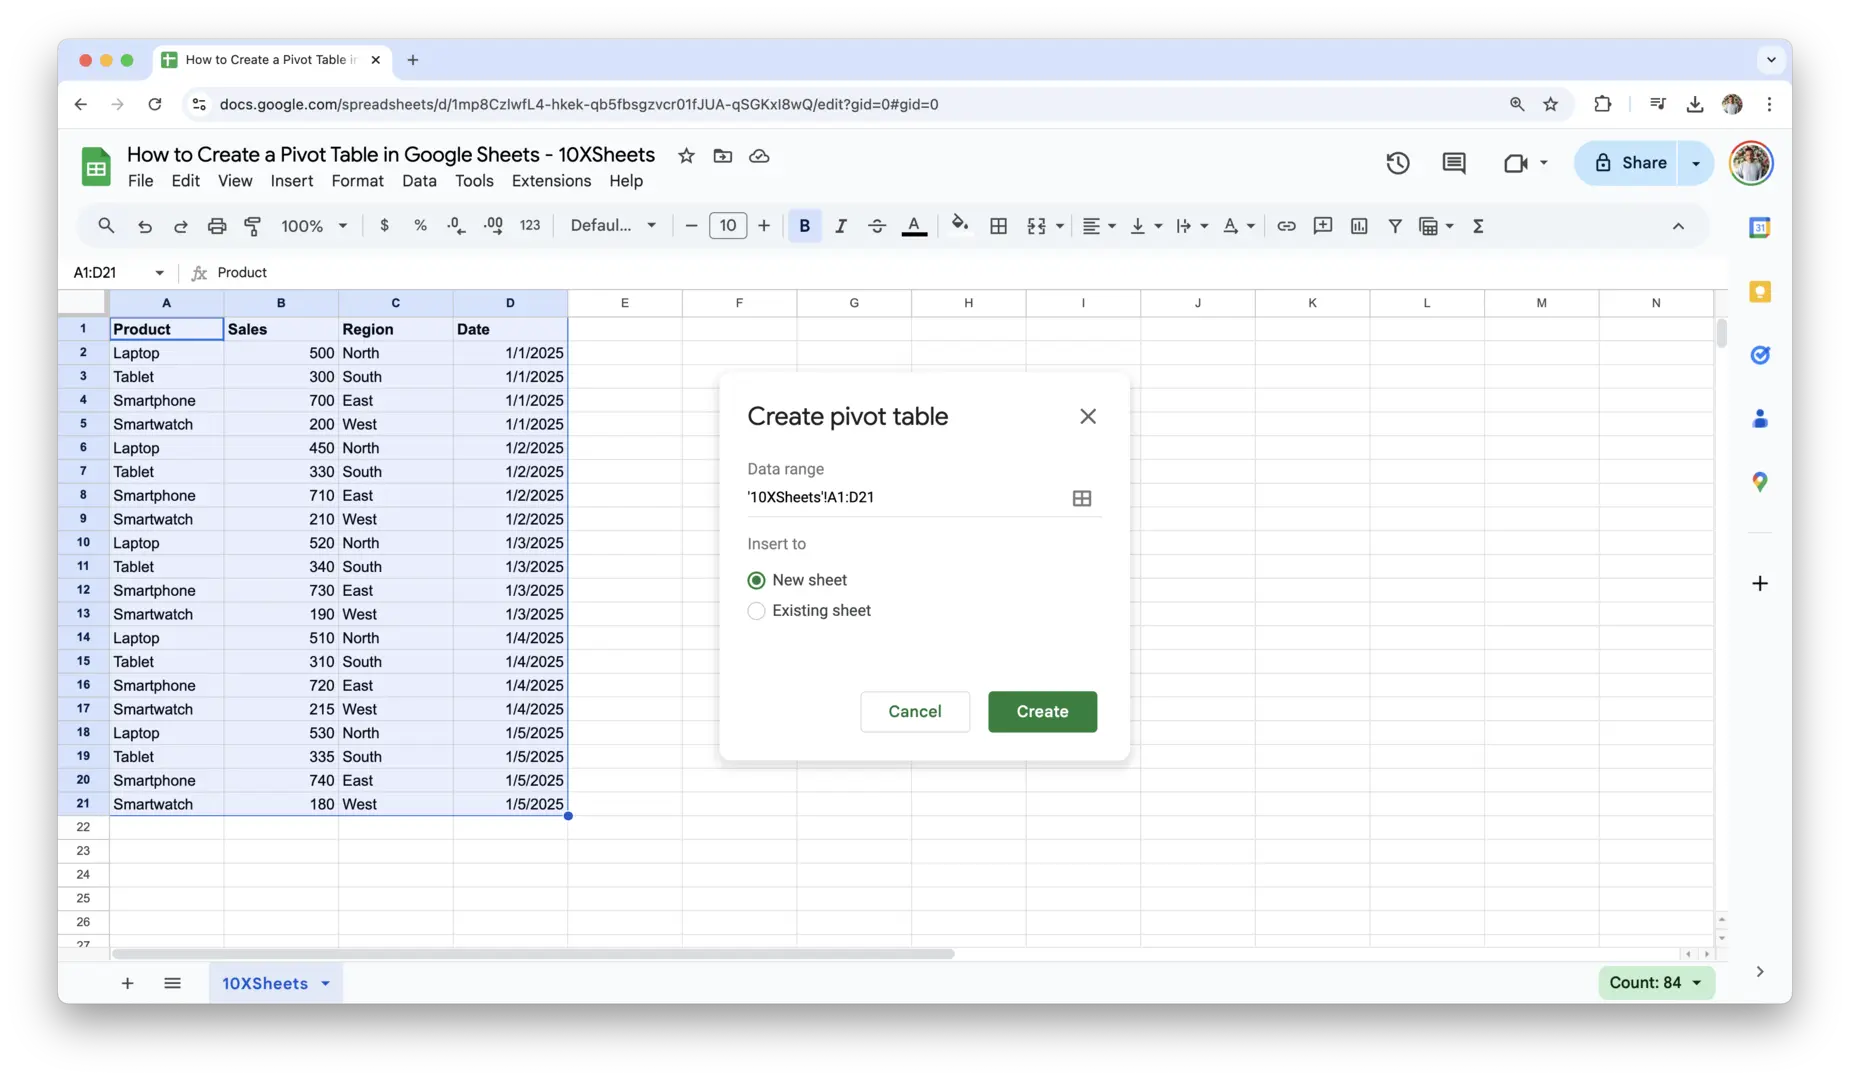
Task: Open the fill color picker
Action: click(x=959, y=225)
